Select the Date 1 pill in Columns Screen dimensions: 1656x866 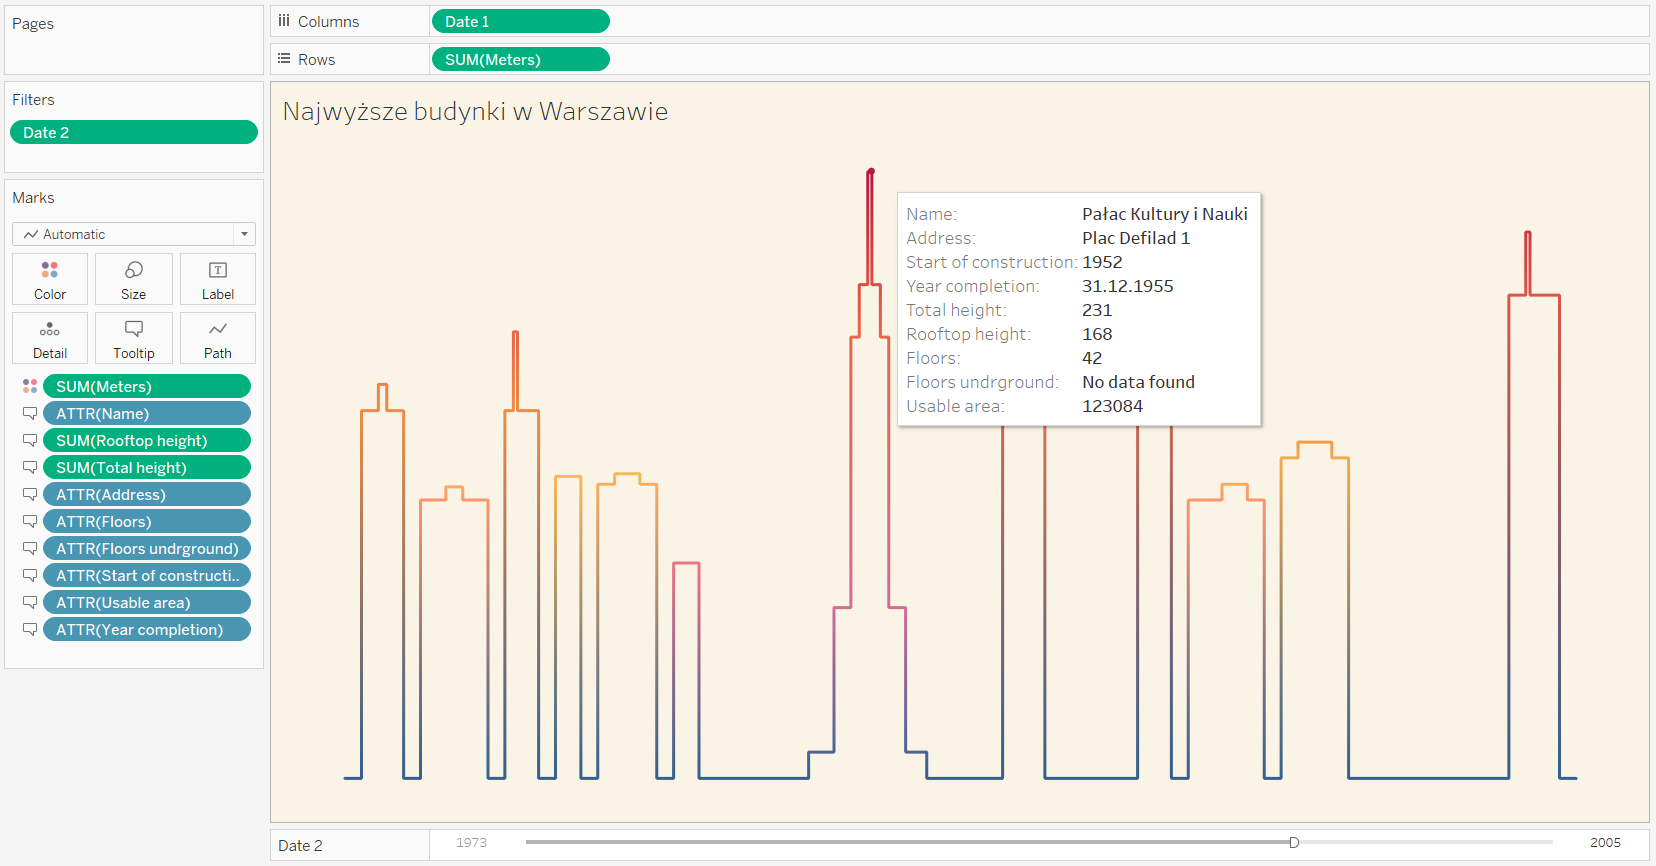(520, 21)
